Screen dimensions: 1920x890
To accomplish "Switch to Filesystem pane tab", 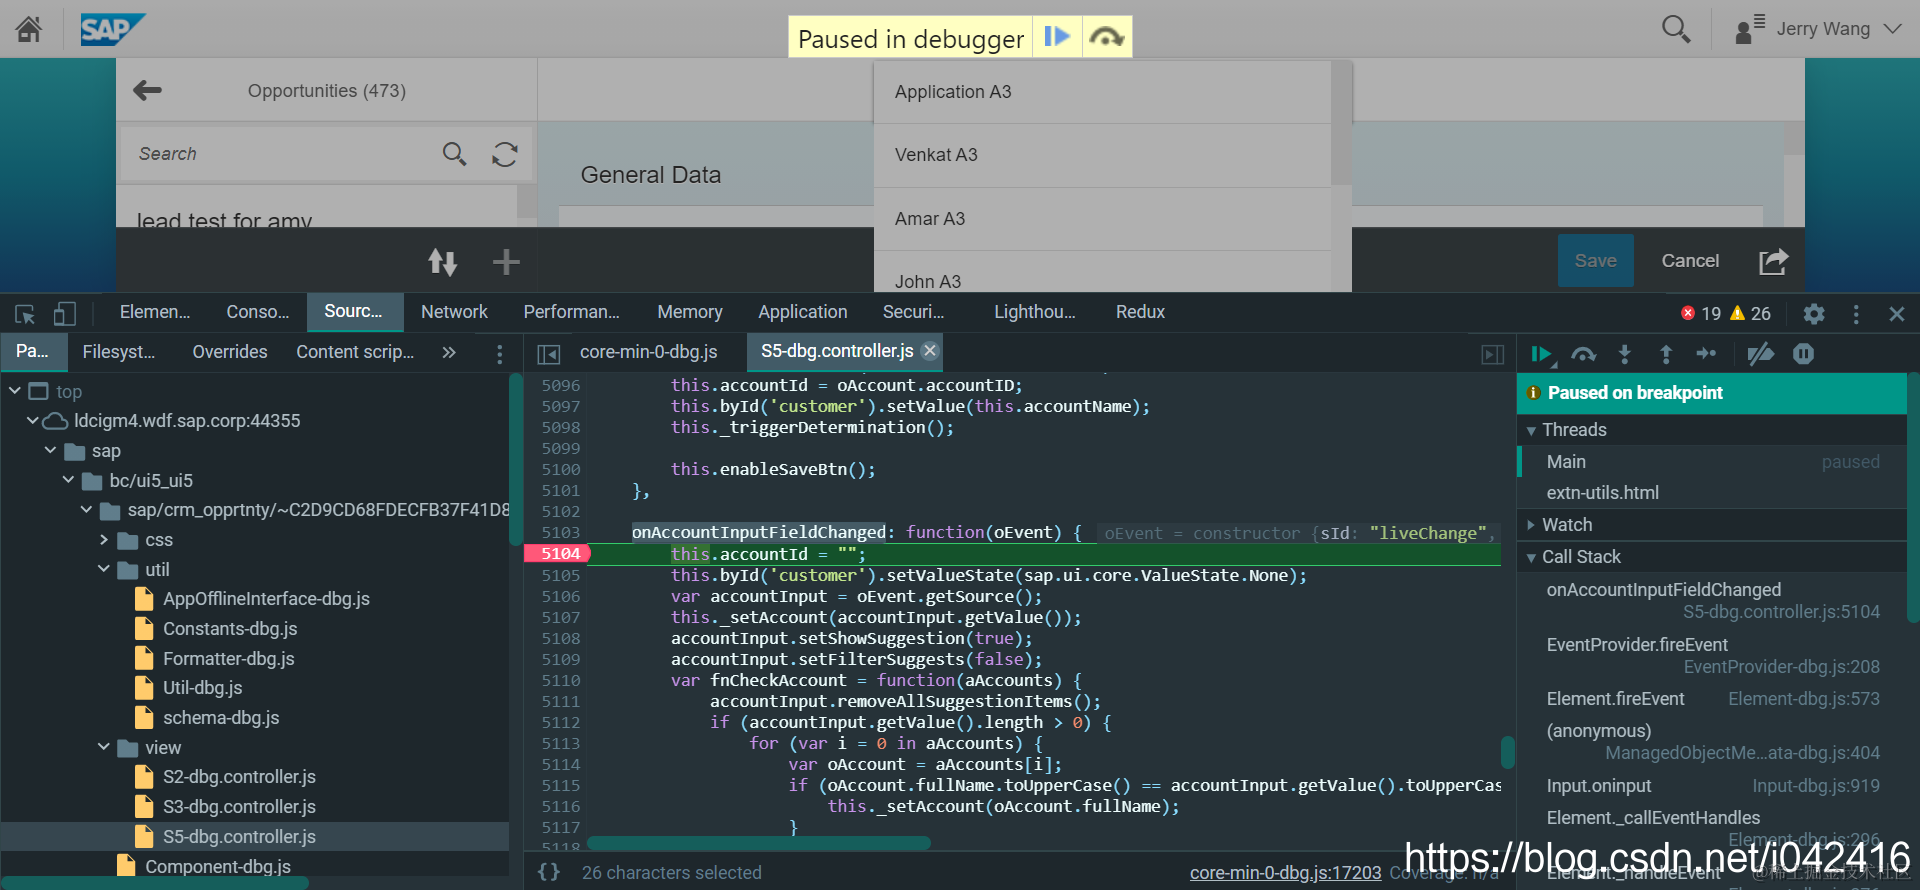I will click(x=119, y=352).
